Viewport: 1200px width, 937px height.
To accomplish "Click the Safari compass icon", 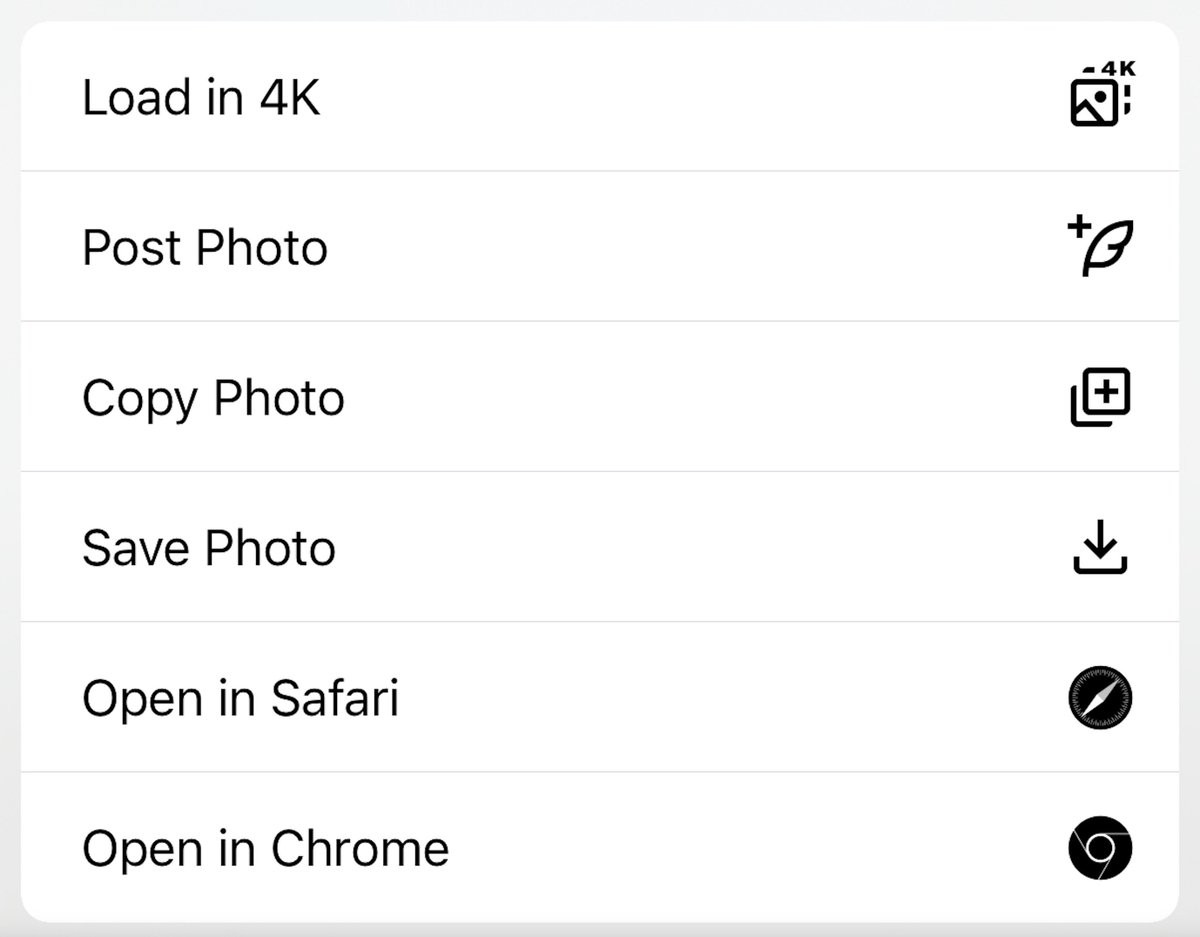I will click(1100, 697).
